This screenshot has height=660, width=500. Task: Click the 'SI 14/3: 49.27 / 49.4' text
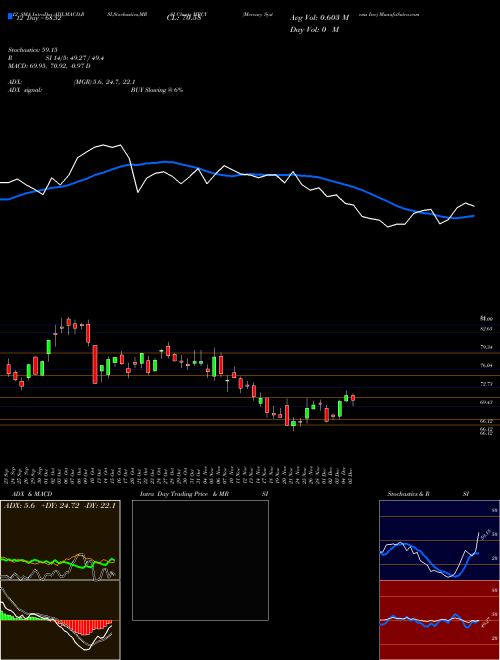pos(75,59)
